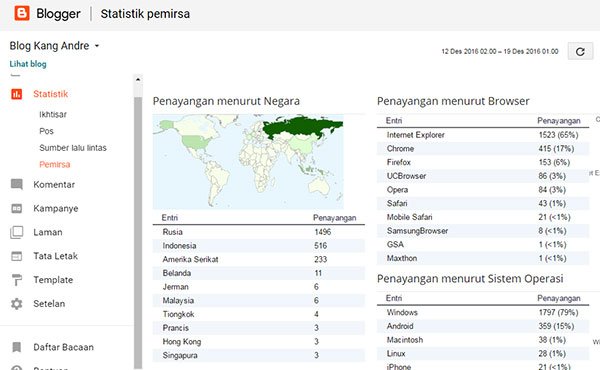Click the Windows operating system entry
Viewport: 600px width, 370px height.
(x=402, y=312)
